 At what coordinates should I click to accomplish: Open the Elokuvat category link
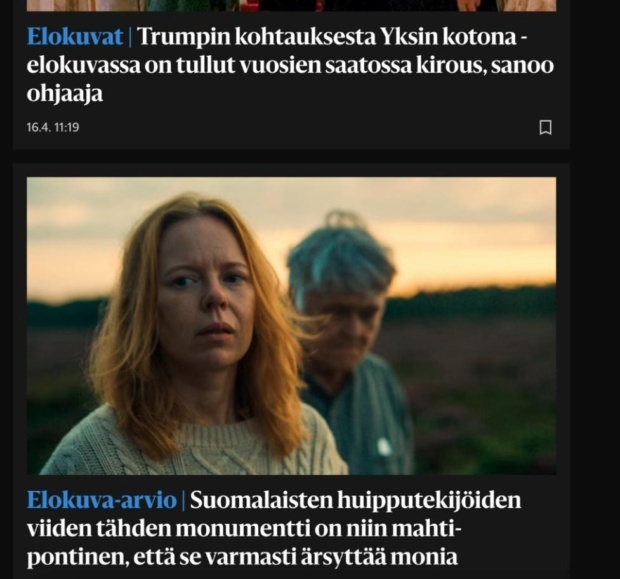[75, 37]
